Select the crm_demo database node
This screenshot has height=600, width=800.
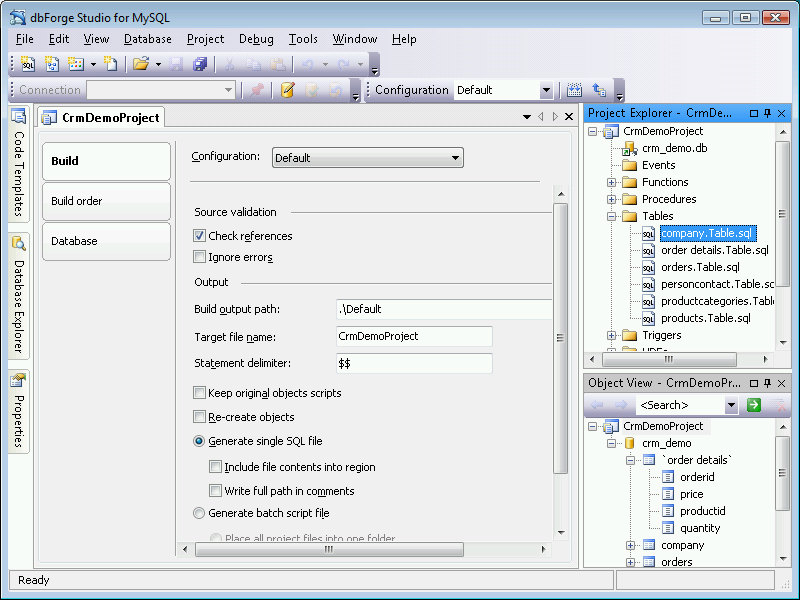666,443
